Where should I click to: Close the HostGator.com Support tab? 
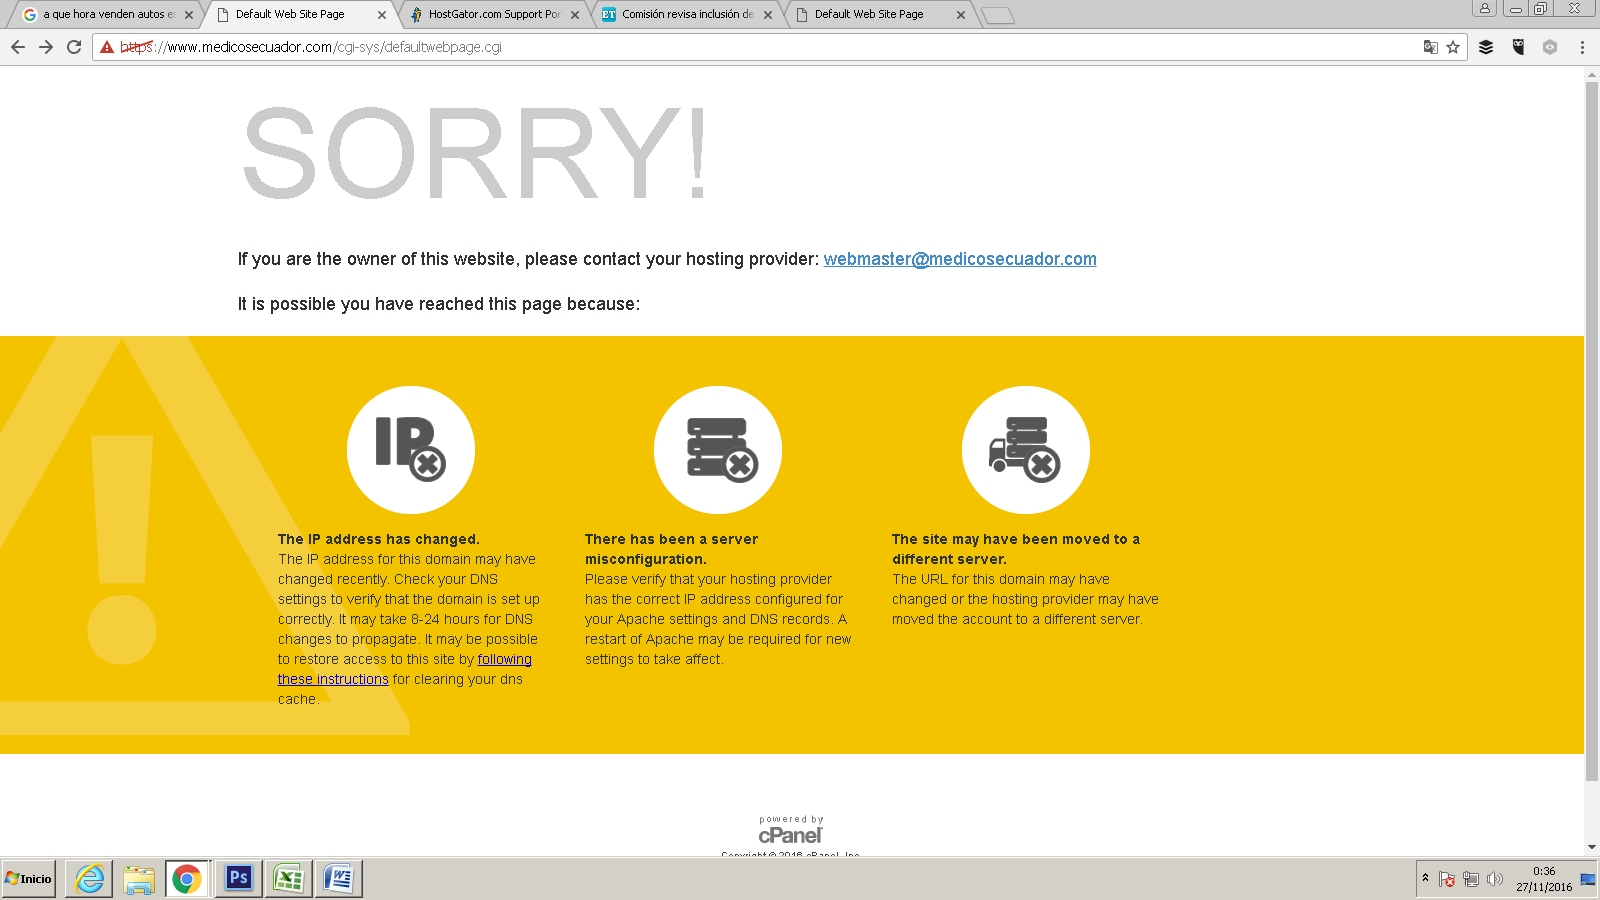[575, 15]
